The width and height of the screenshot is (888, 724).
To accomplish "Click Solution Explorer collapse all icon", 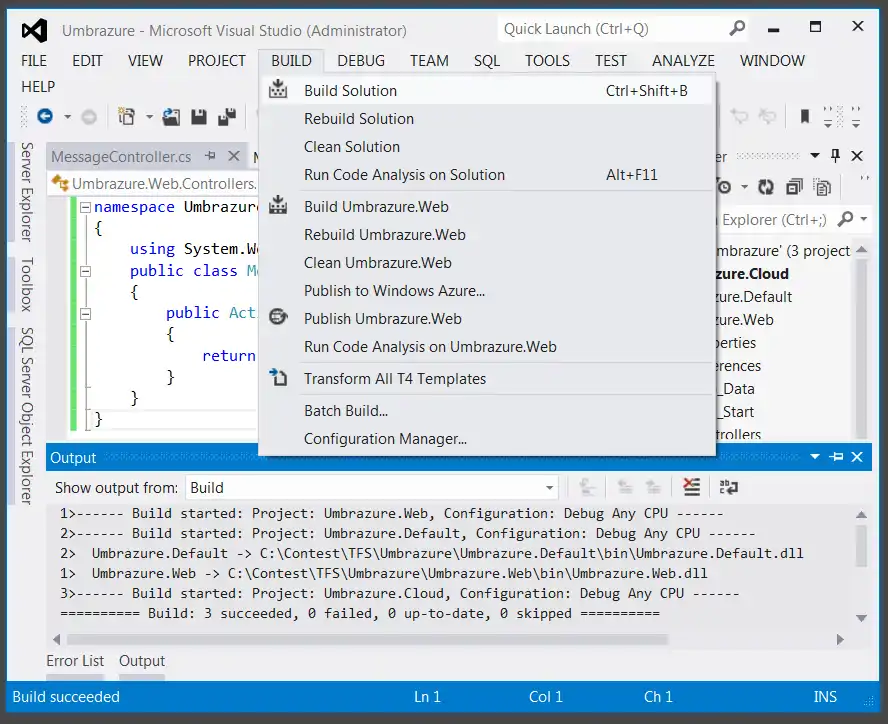I will pyautogui.click(x=795, y=186).
